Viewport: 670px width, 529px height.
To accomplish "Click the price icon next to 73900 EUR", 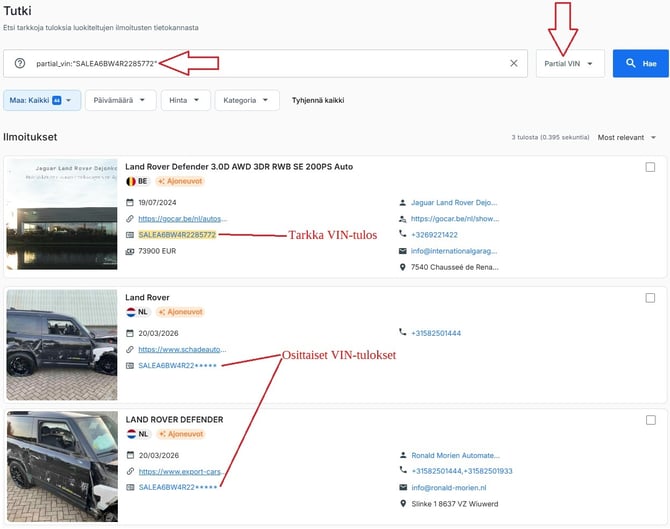I will tap(130, 251).
